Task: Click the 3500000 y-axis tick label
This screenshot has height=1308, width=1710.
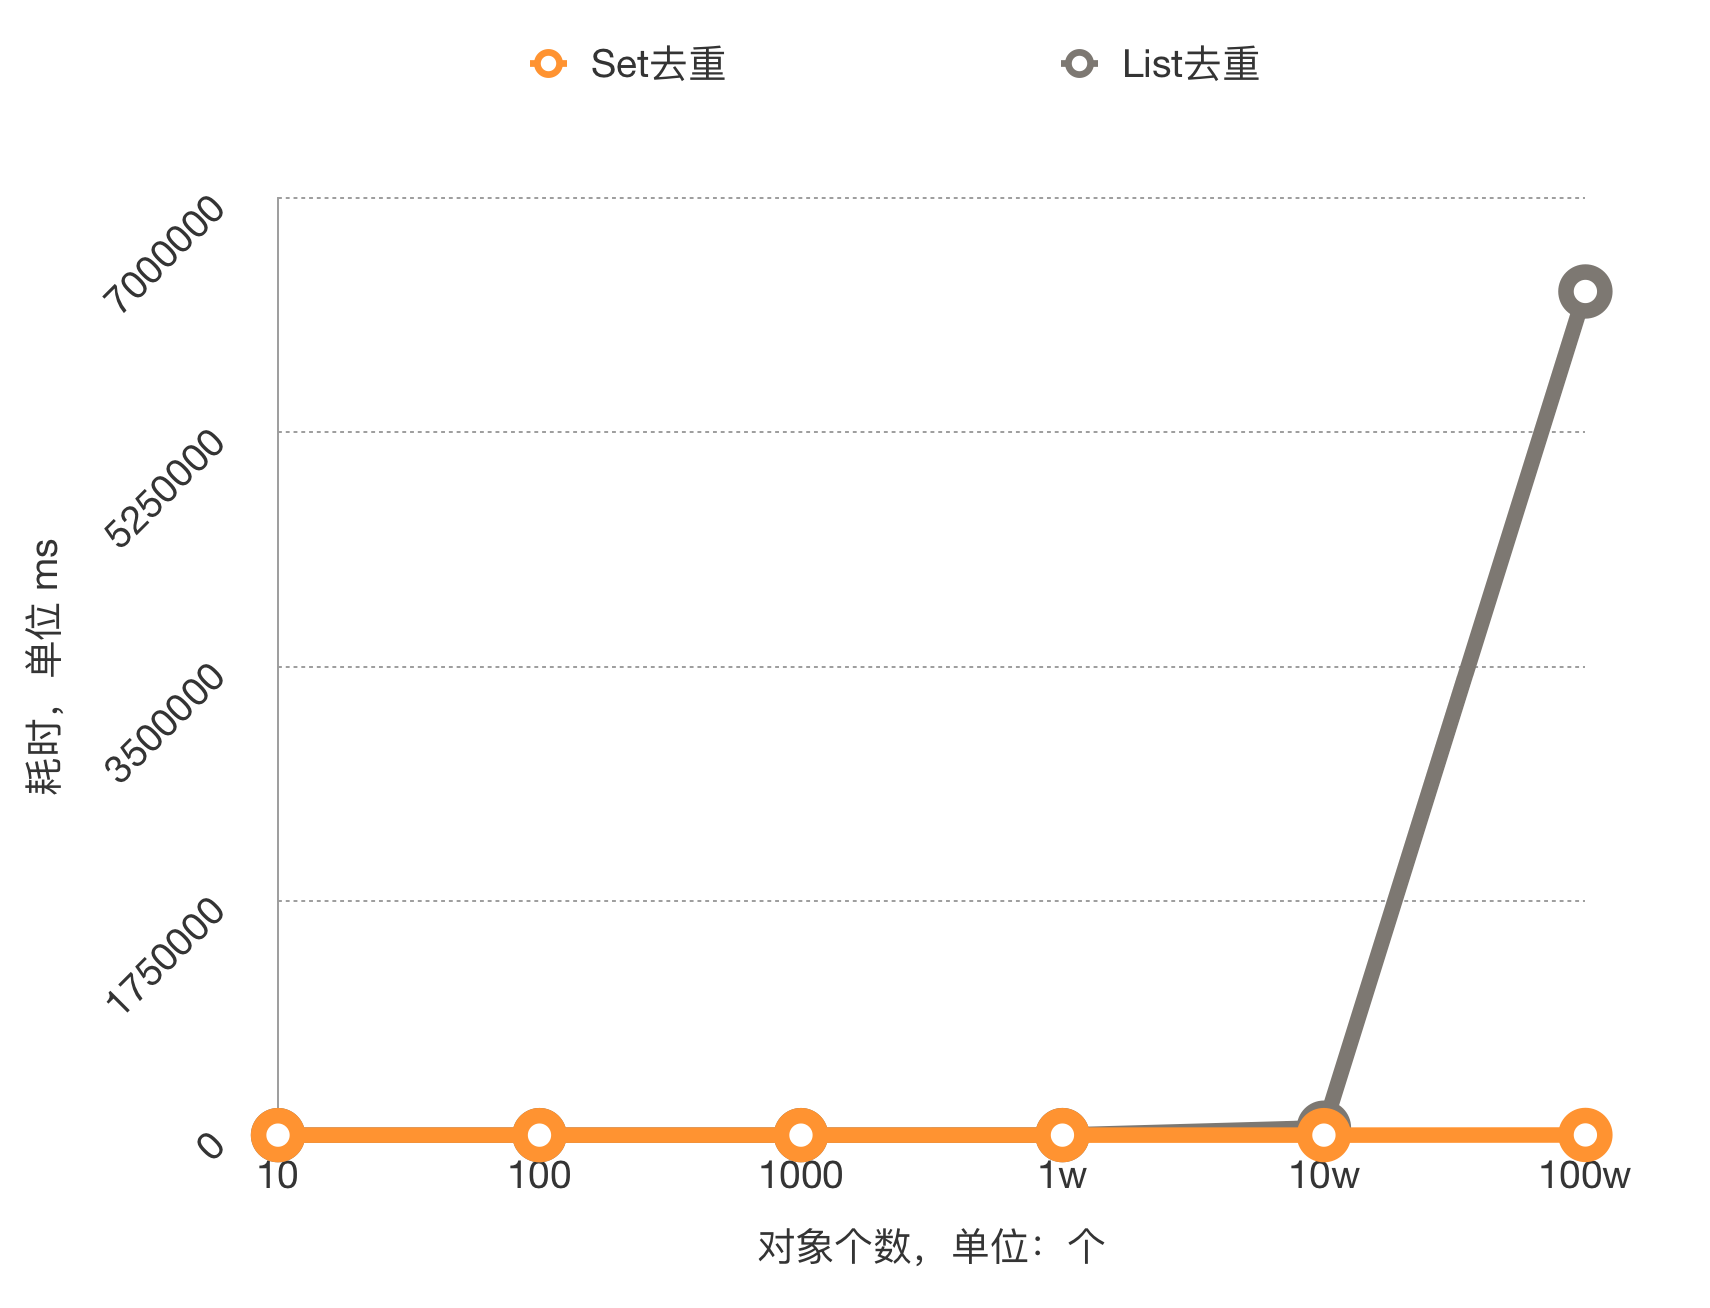Action: [x=165, y=722]
